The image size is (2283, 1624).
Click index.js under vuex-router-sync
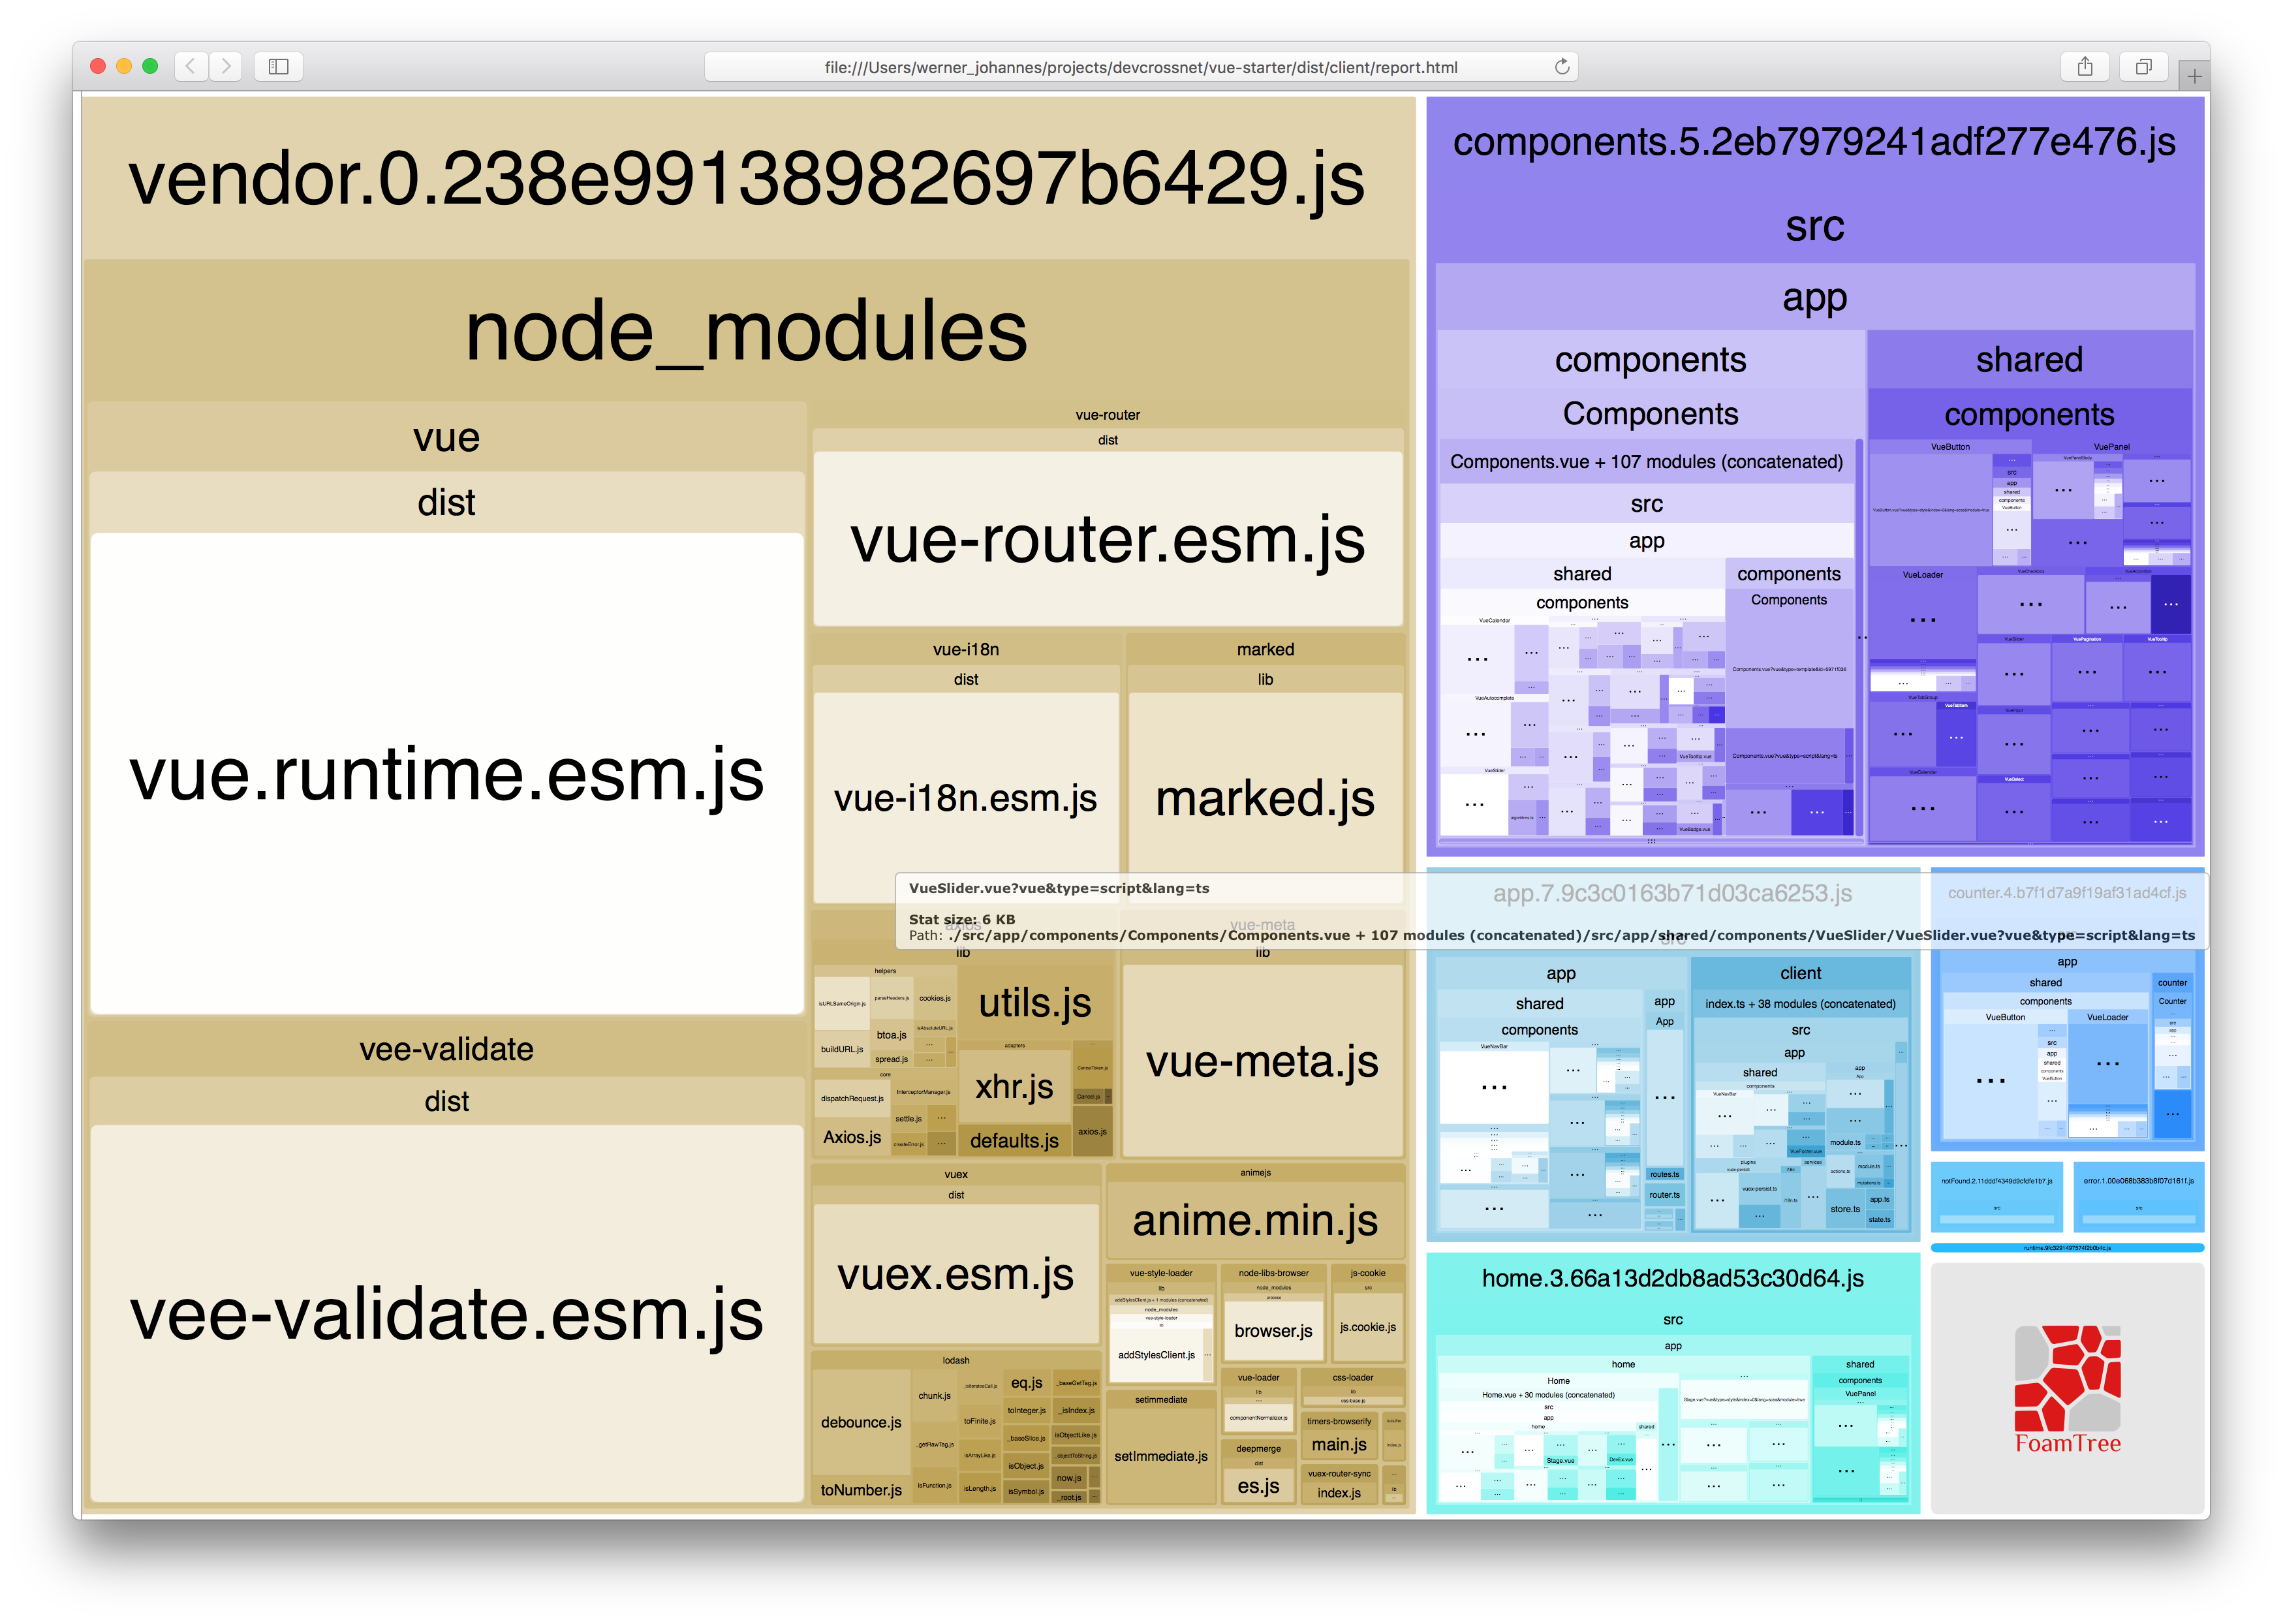click(1339, 1493)
